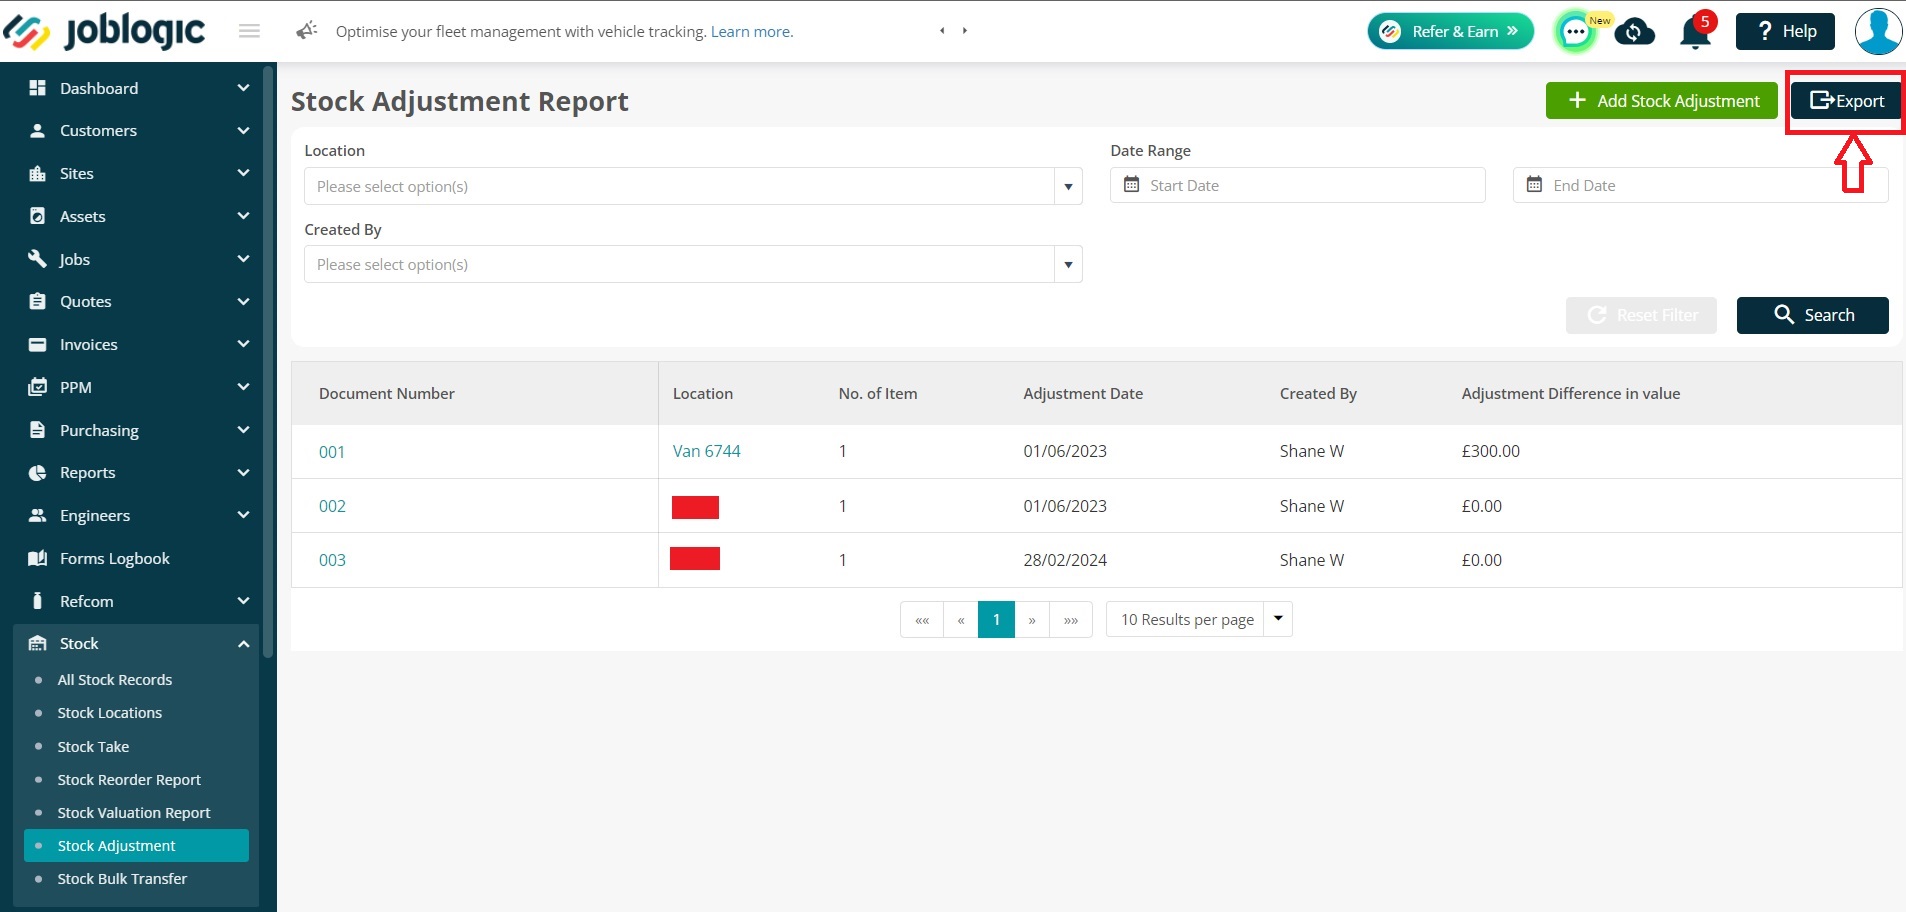Click Jobs wrench icon in sidebar
Image resolution: width=1906 pixels, height=912 pixels.
(38, 259)
